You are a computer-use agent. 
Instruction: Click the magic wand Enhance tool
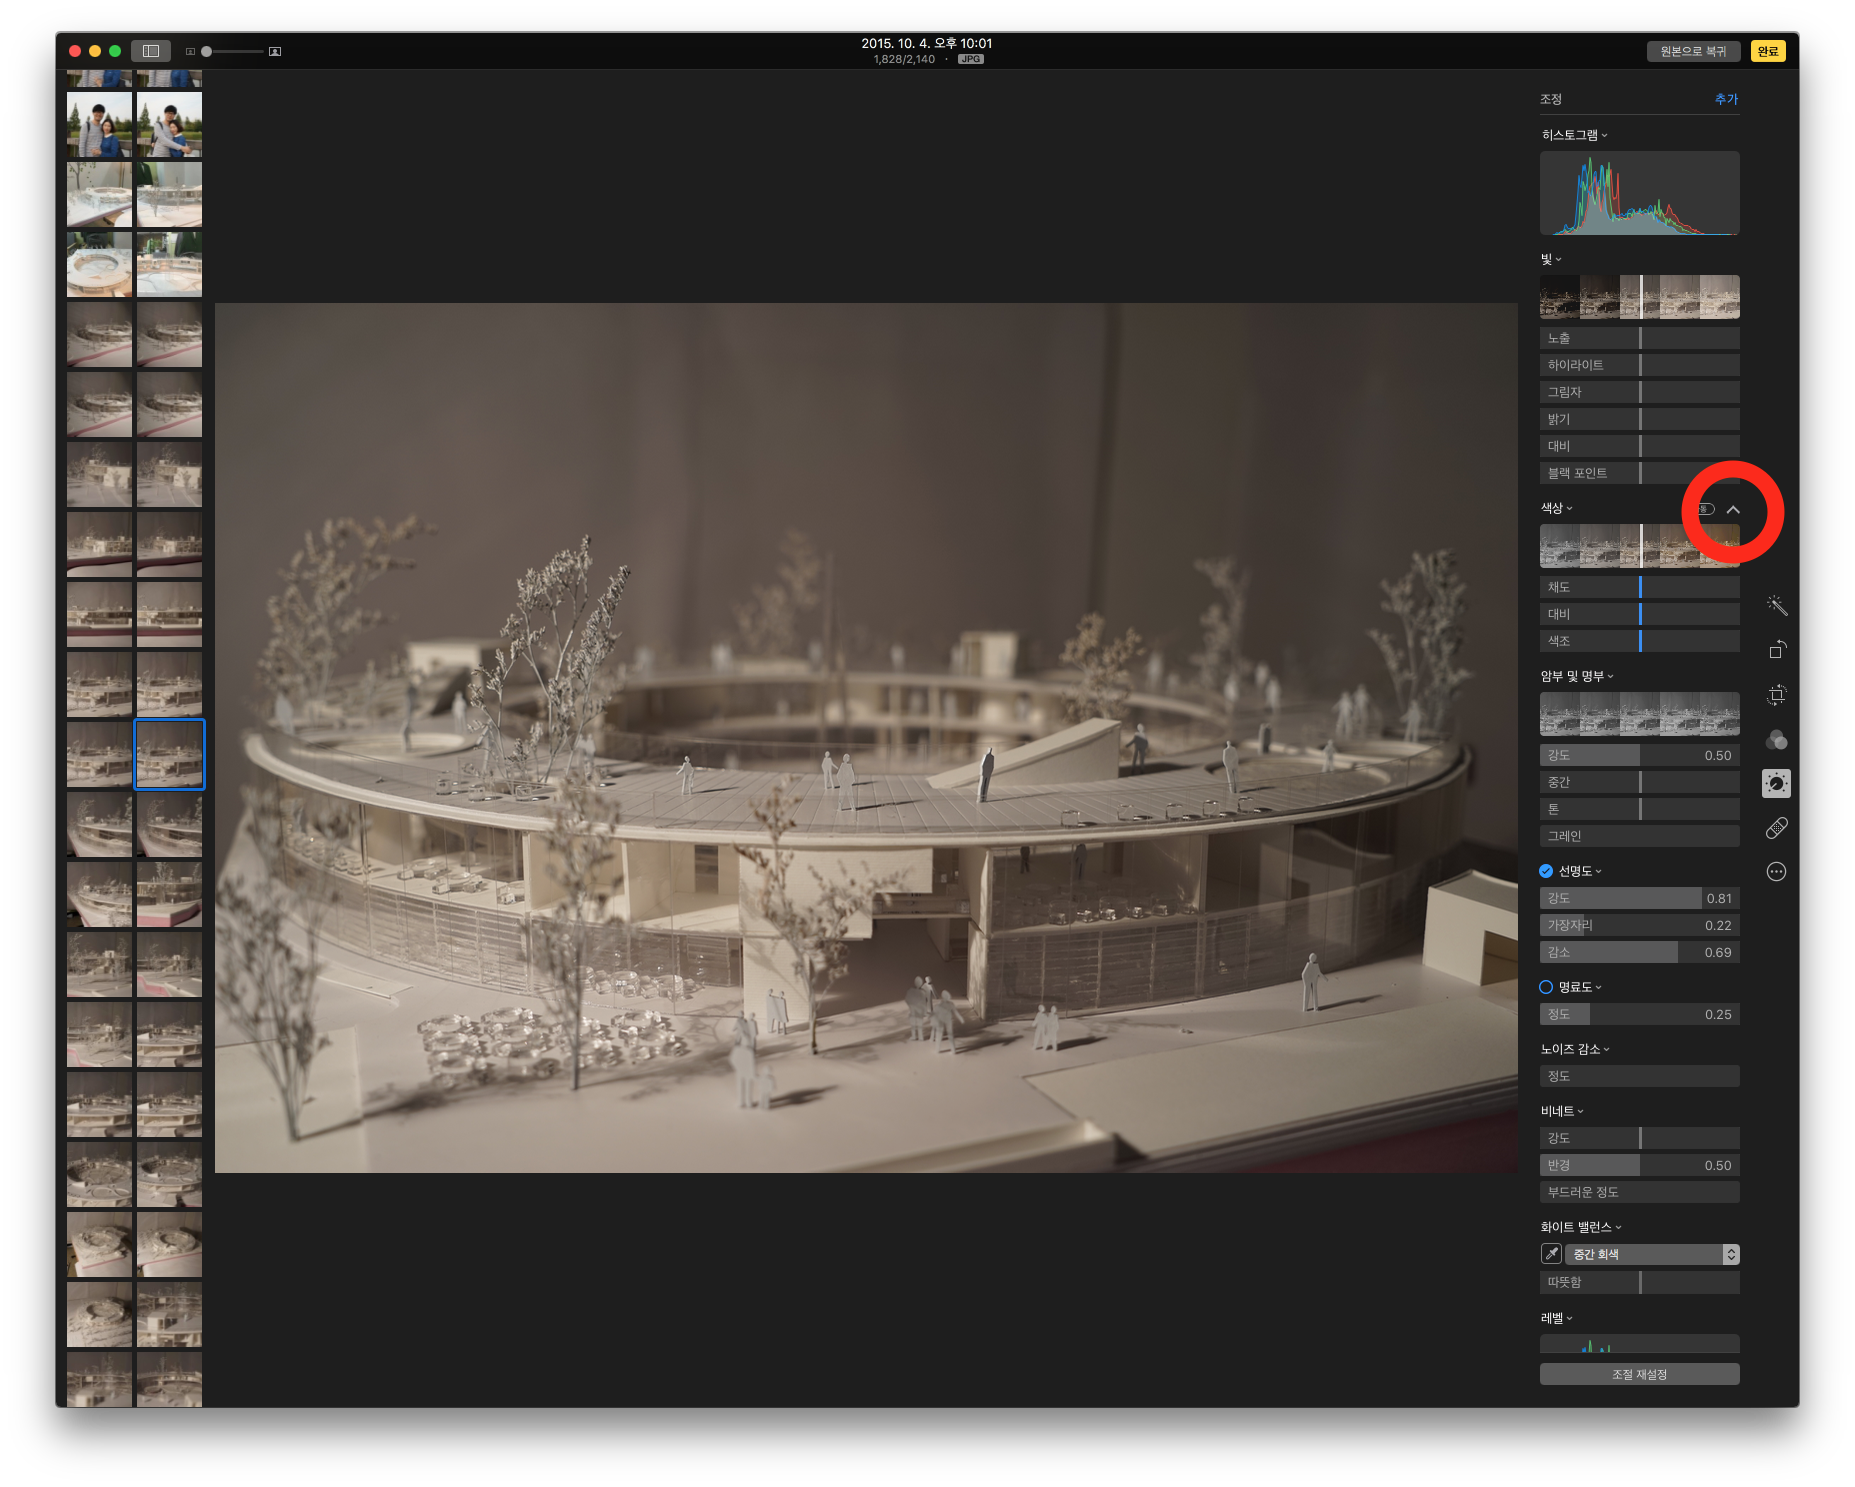click(x=1776, y=605)
